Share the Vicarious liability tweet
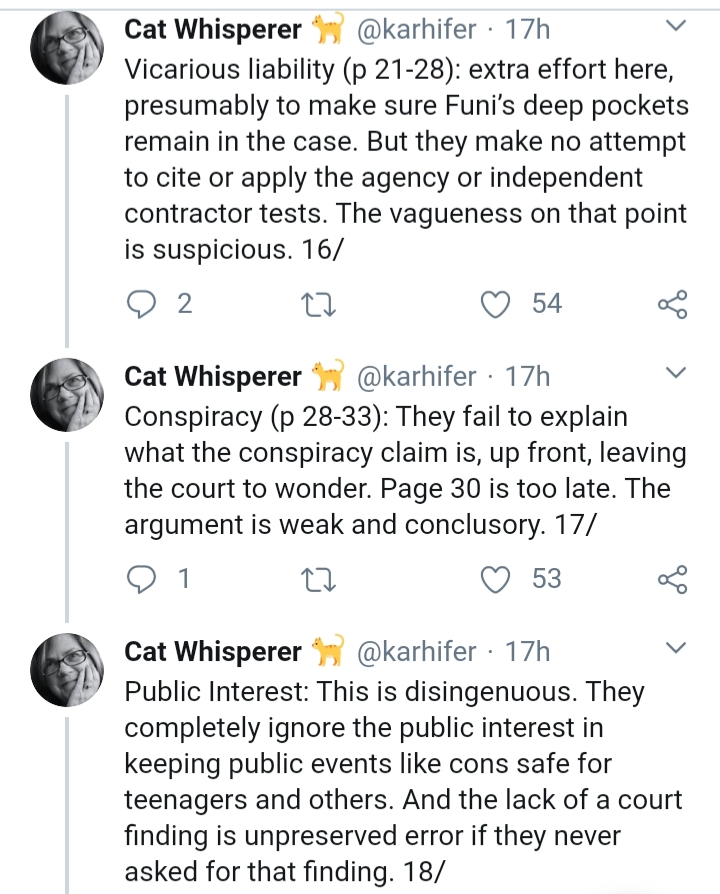Viewport: 720px width, 894px height. [x=673, y=304]
